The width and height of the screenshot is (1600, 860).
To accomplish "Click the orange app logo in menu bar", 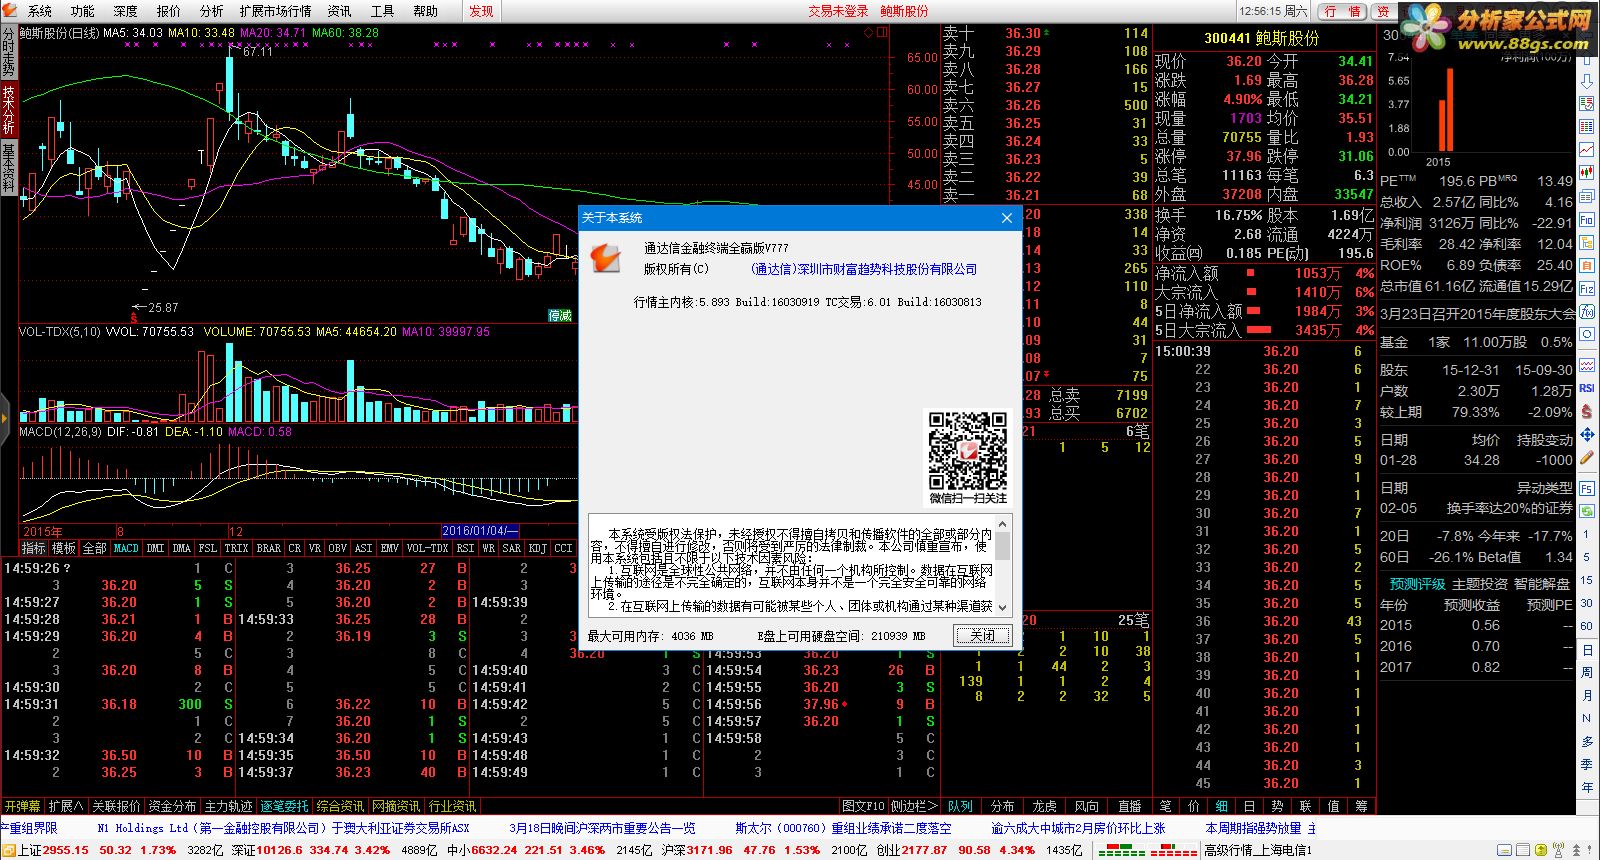I will coord(10,11).
